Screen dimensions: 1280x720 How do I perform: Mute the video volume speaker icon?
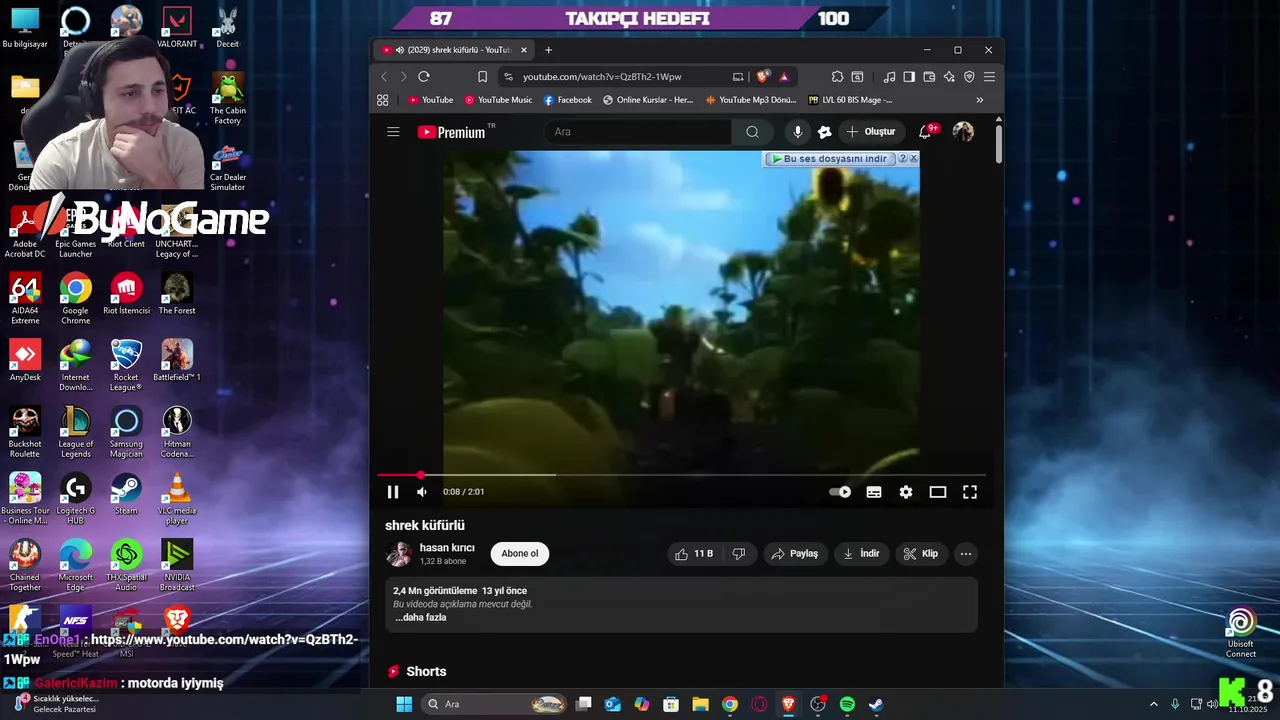coord(422,492)
